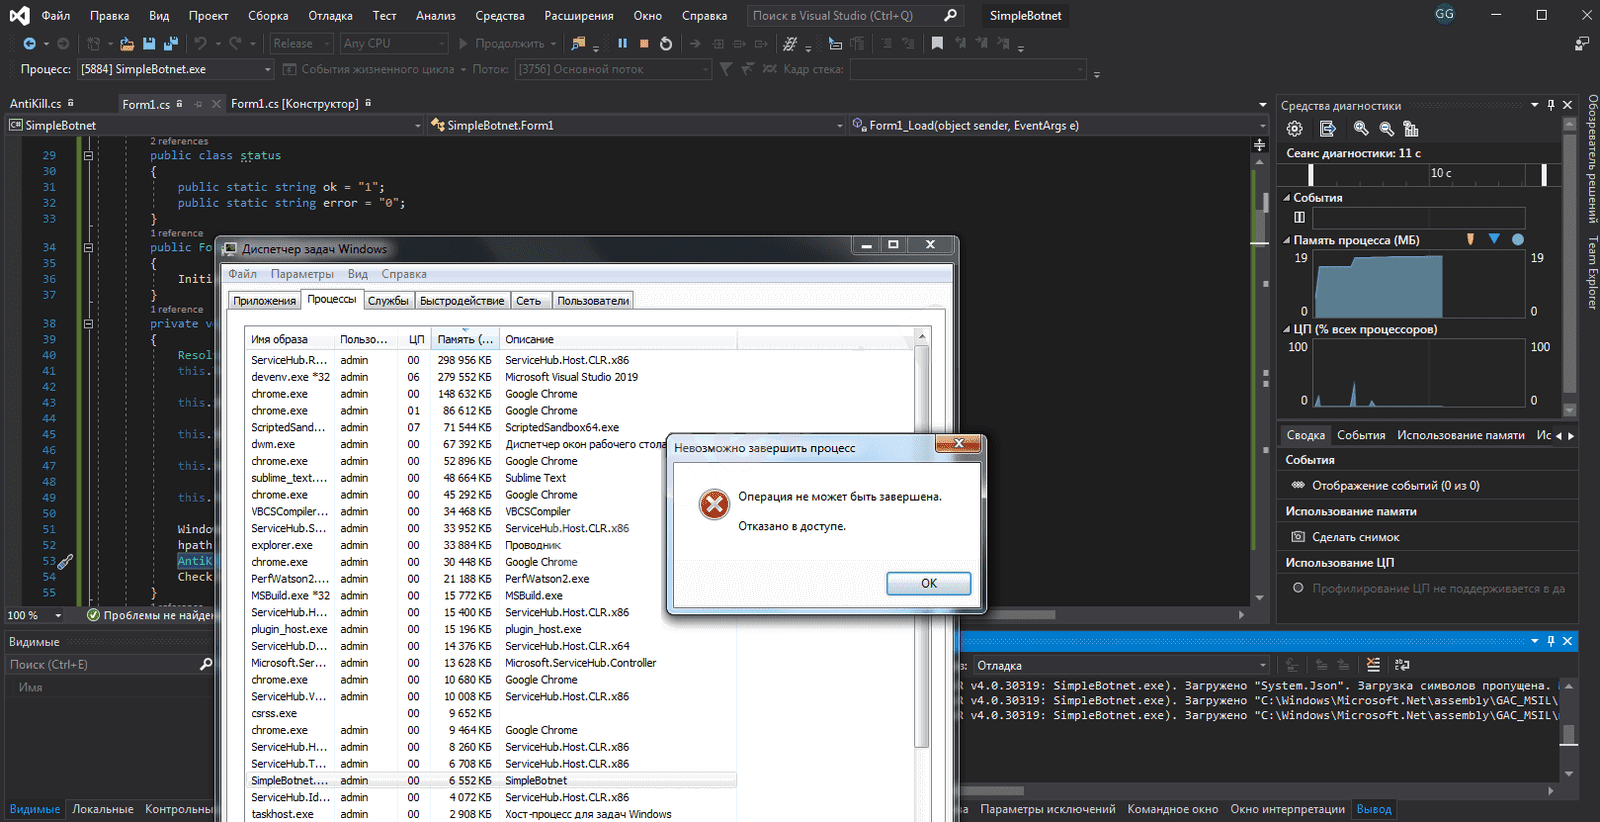Expand the Form1_Load member dropdown
This screenshot has height=822, width=1600.
(x=1261, y=126)
